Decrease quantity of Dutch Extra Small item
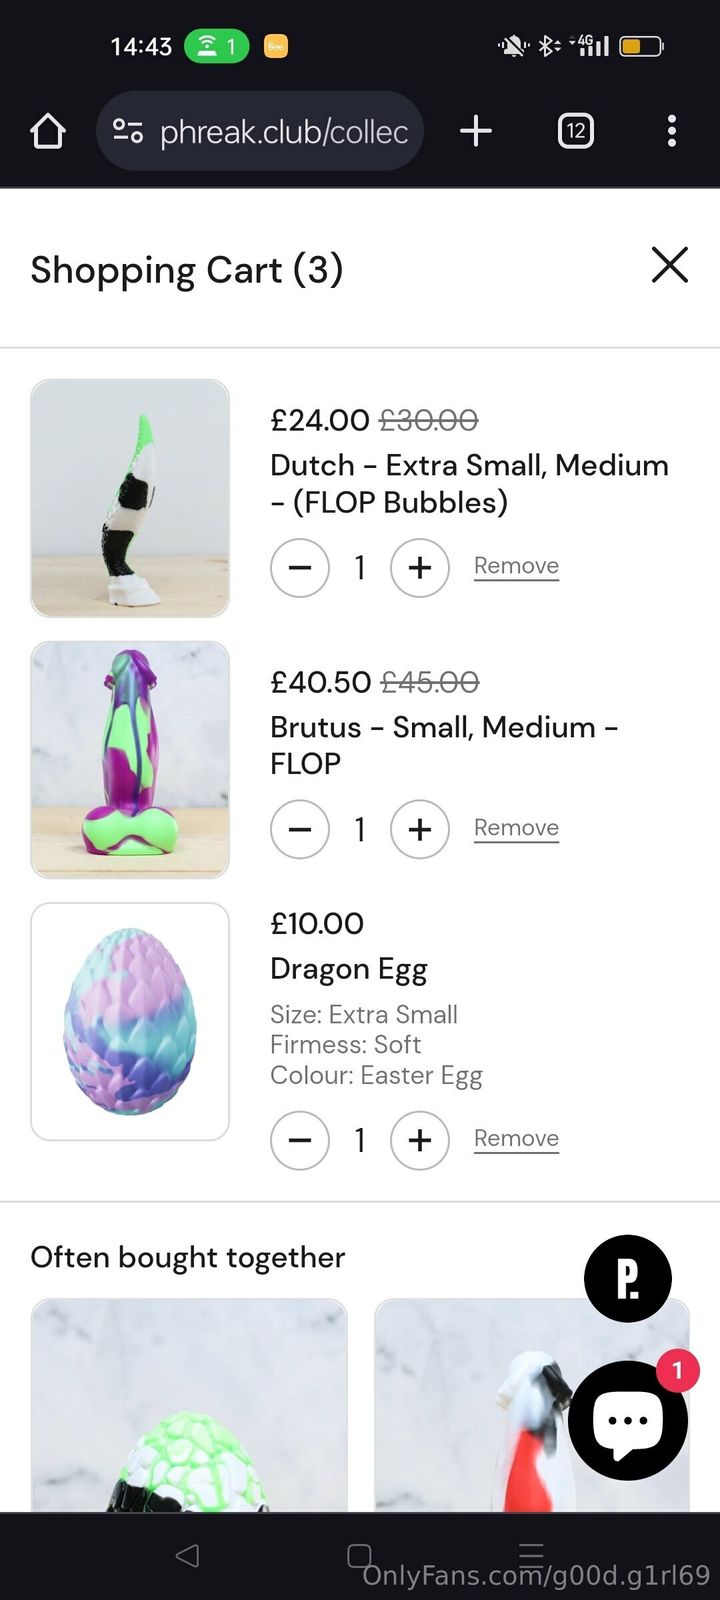The height and width of the screenshot is (1600, 720). pyautogui.click(x=300, y=568)
